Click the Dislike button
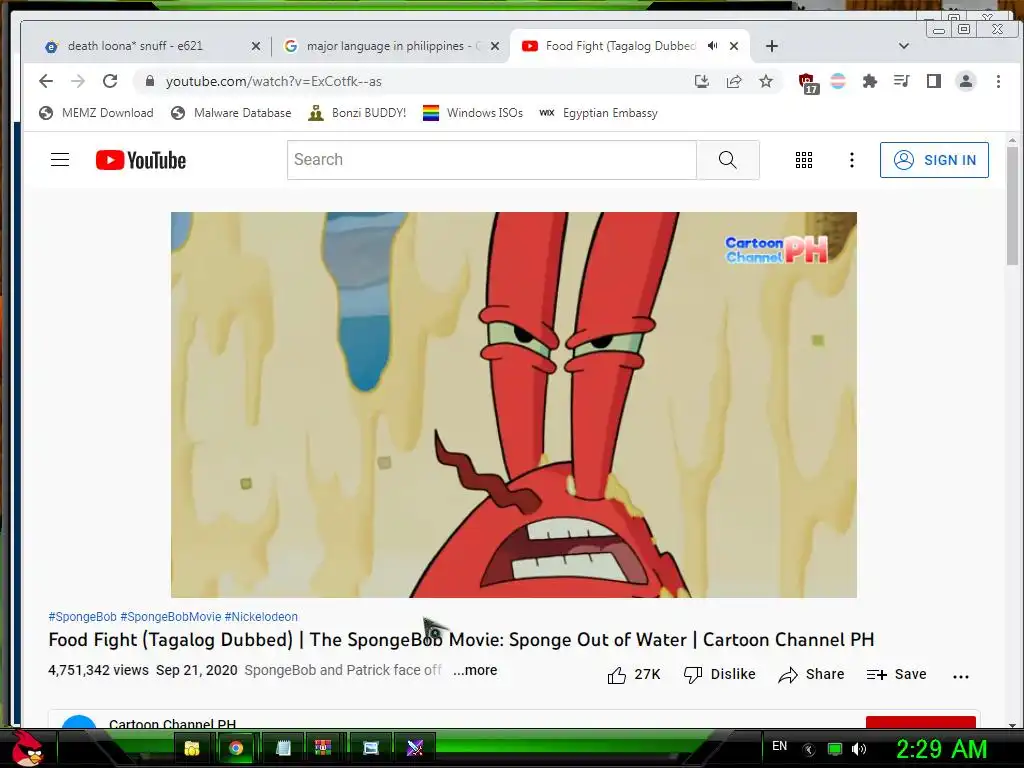The width and height of the screenshot is (1024, 768). click(x=719, y=675)
